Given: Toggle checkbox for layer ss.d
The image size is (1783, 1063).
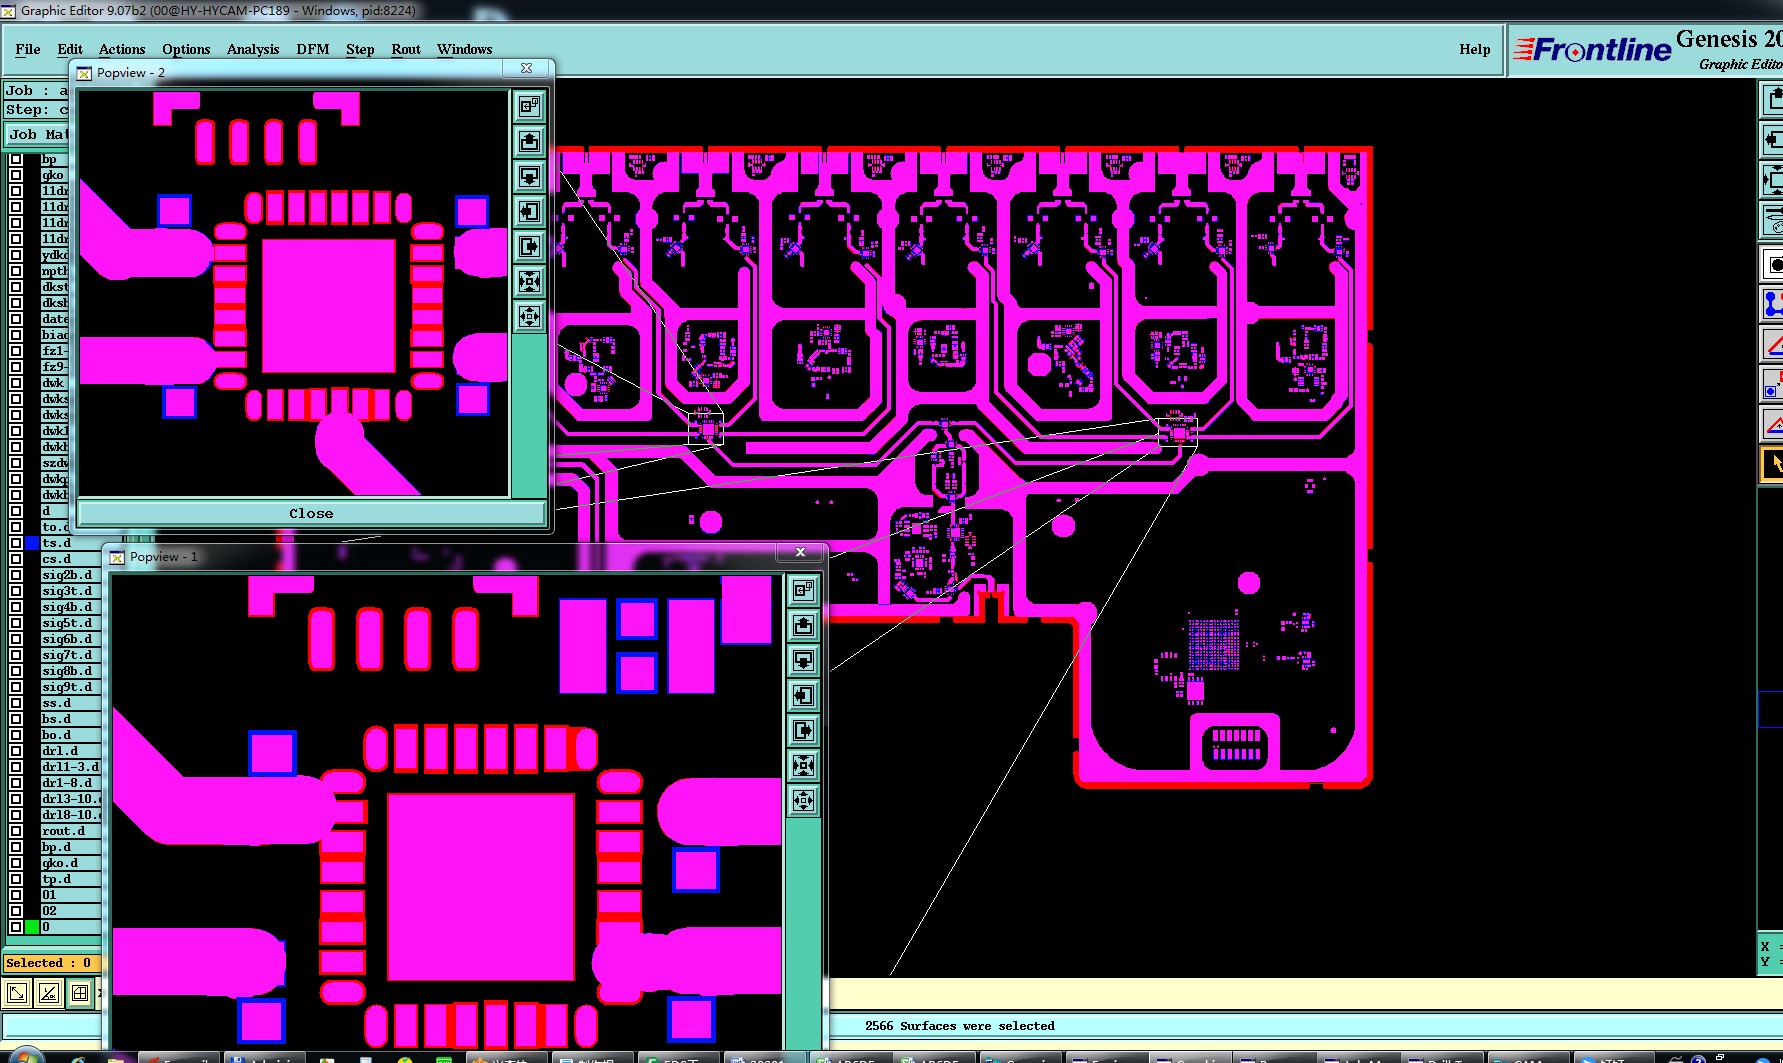Looking at the screenshot, I should coord(16,703).
